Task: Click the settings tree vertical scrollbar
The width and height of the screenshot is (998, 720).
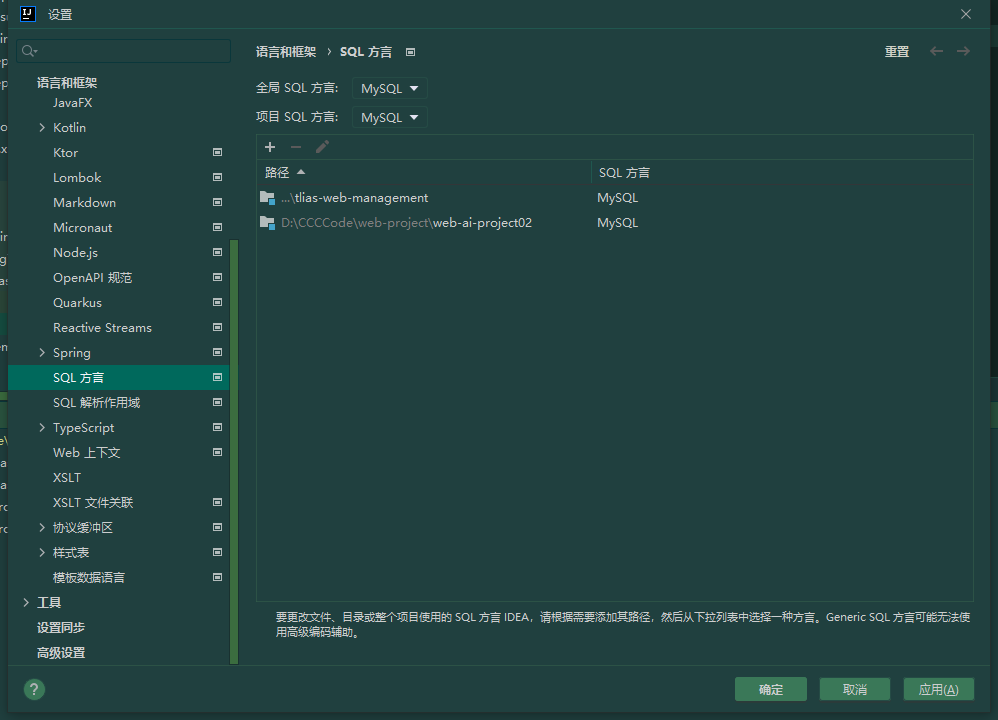Action: coord(234,451)
